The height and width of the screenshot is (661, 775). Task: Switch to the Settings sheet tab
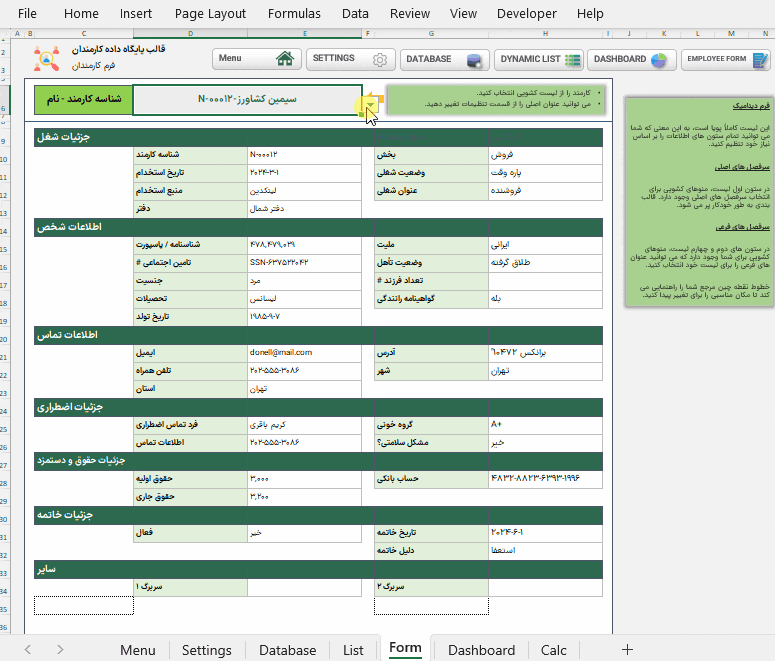pos(207,650)
